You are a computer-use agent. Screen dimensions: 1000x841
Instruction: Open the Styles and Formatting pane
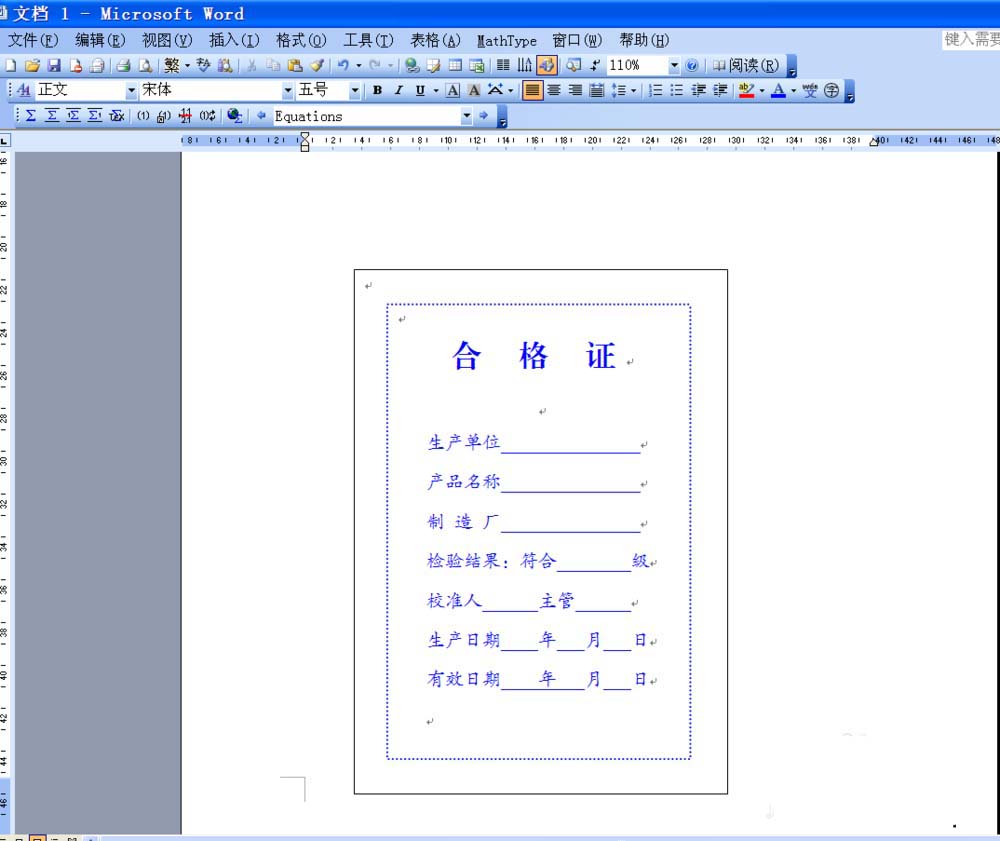point(24,91)
